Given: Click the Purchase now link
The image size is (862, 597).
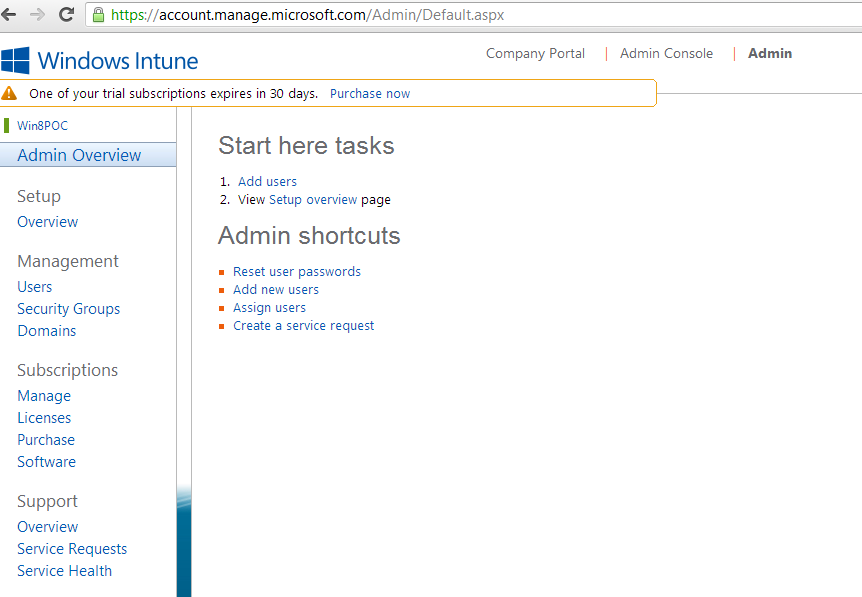Looking at the screenshot, I should click(x=369, y=93).
